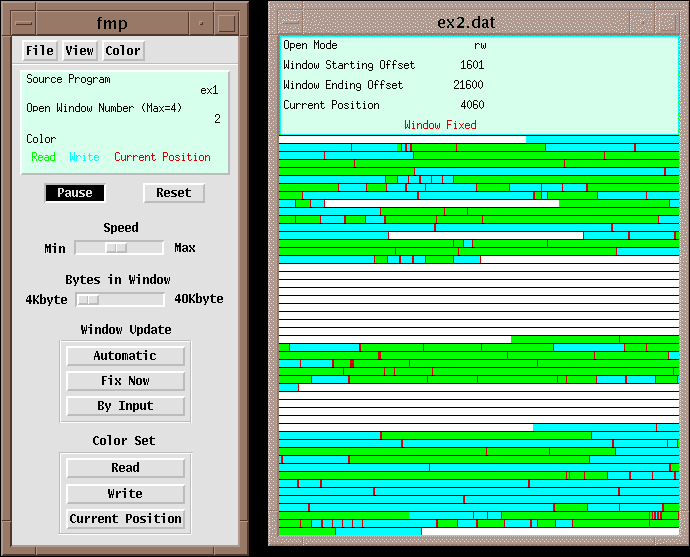The height and width of the screenshot is (557, 690).
Task: Open the Color menu
Action: 123,50
